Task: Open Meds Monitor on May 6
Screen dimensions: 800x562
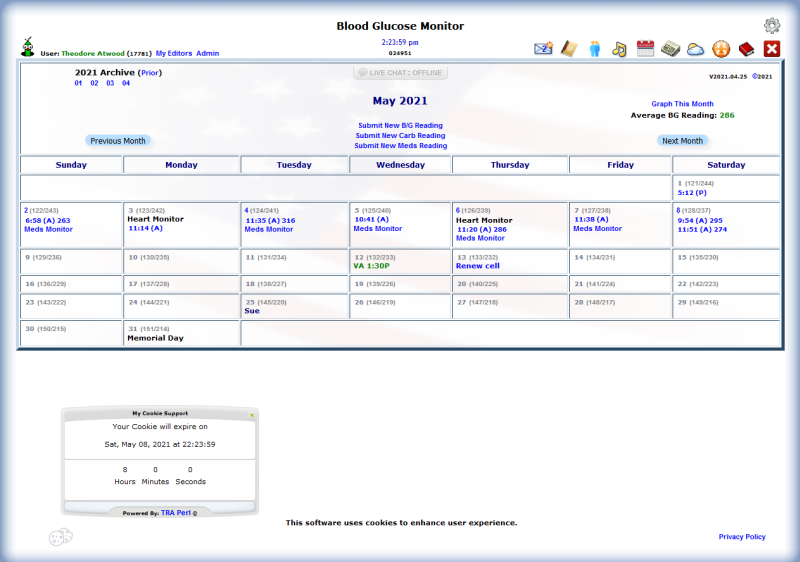Action: (x=481, y=238)
